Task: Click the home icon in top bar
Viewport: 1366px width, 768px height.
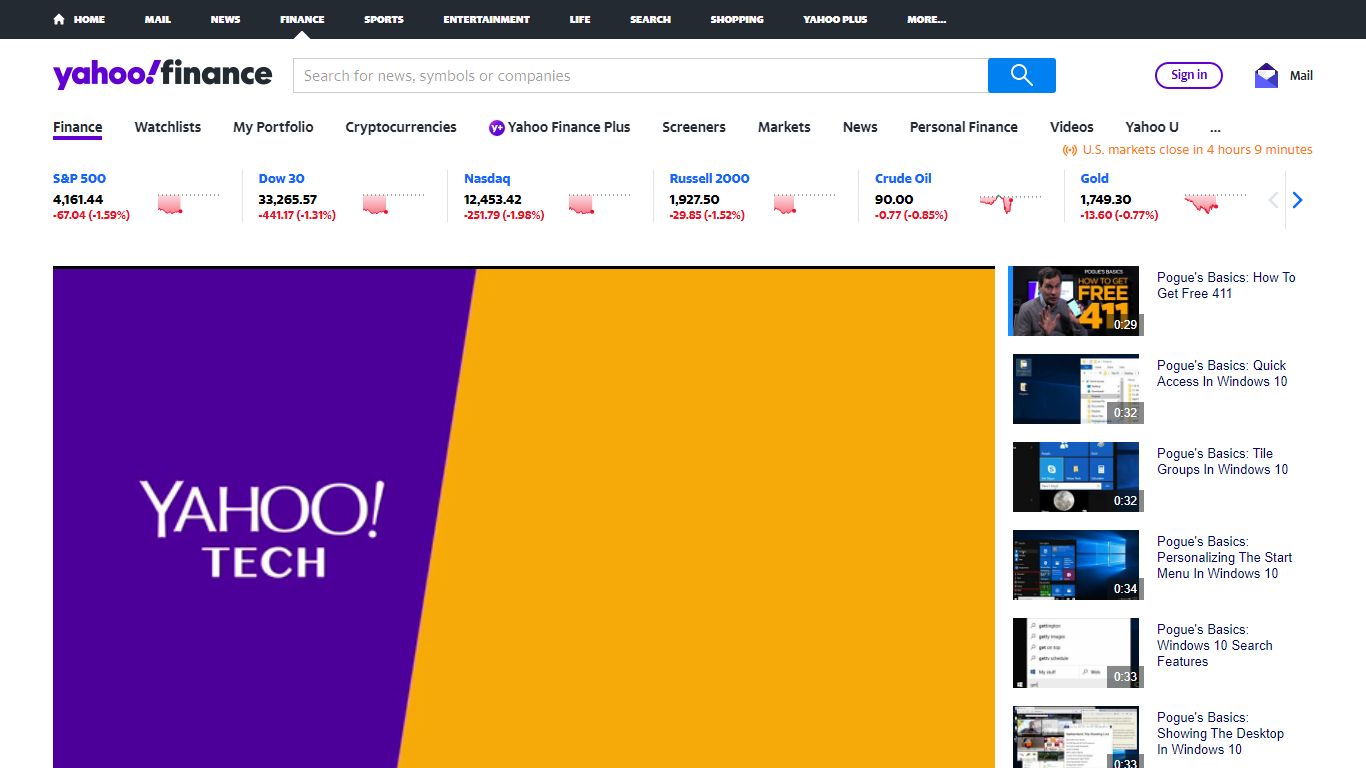Action: pos(59,19)
